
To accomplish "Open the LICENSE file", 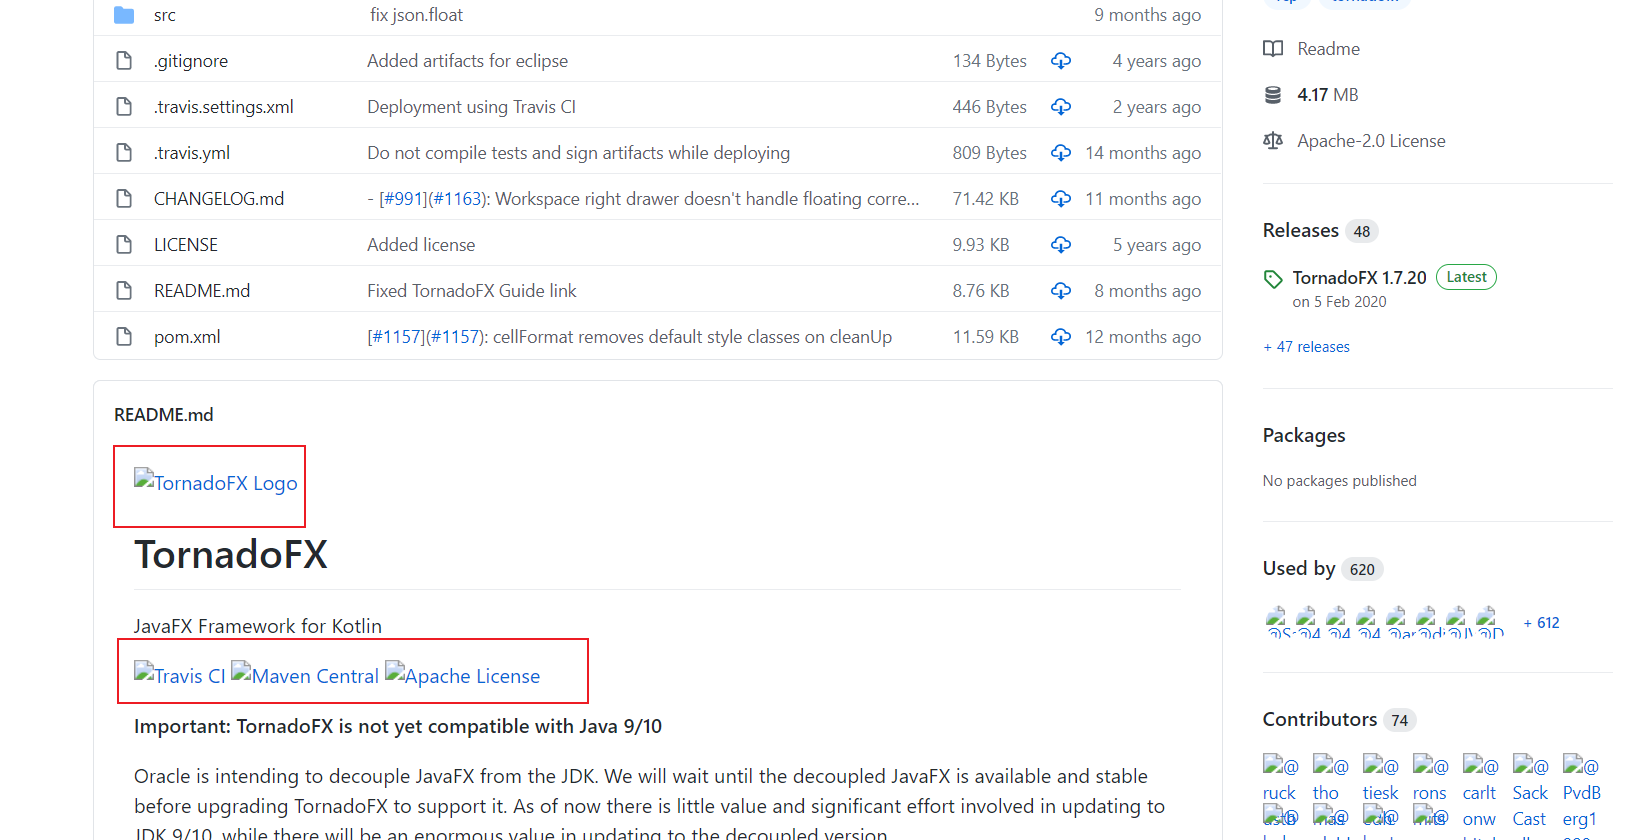I will coord(186,245).
